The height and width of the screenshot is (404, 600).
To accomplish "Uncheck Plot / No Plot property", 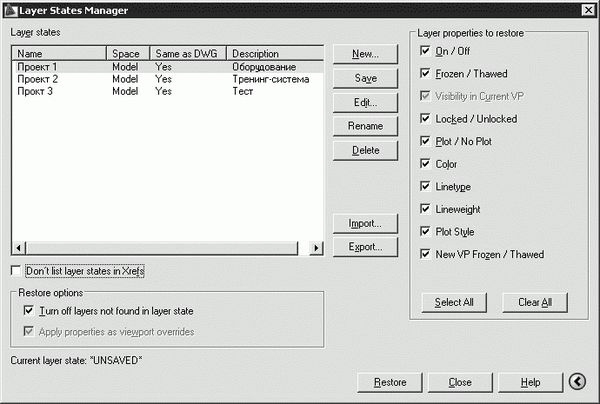I will (x=425, y=141).
